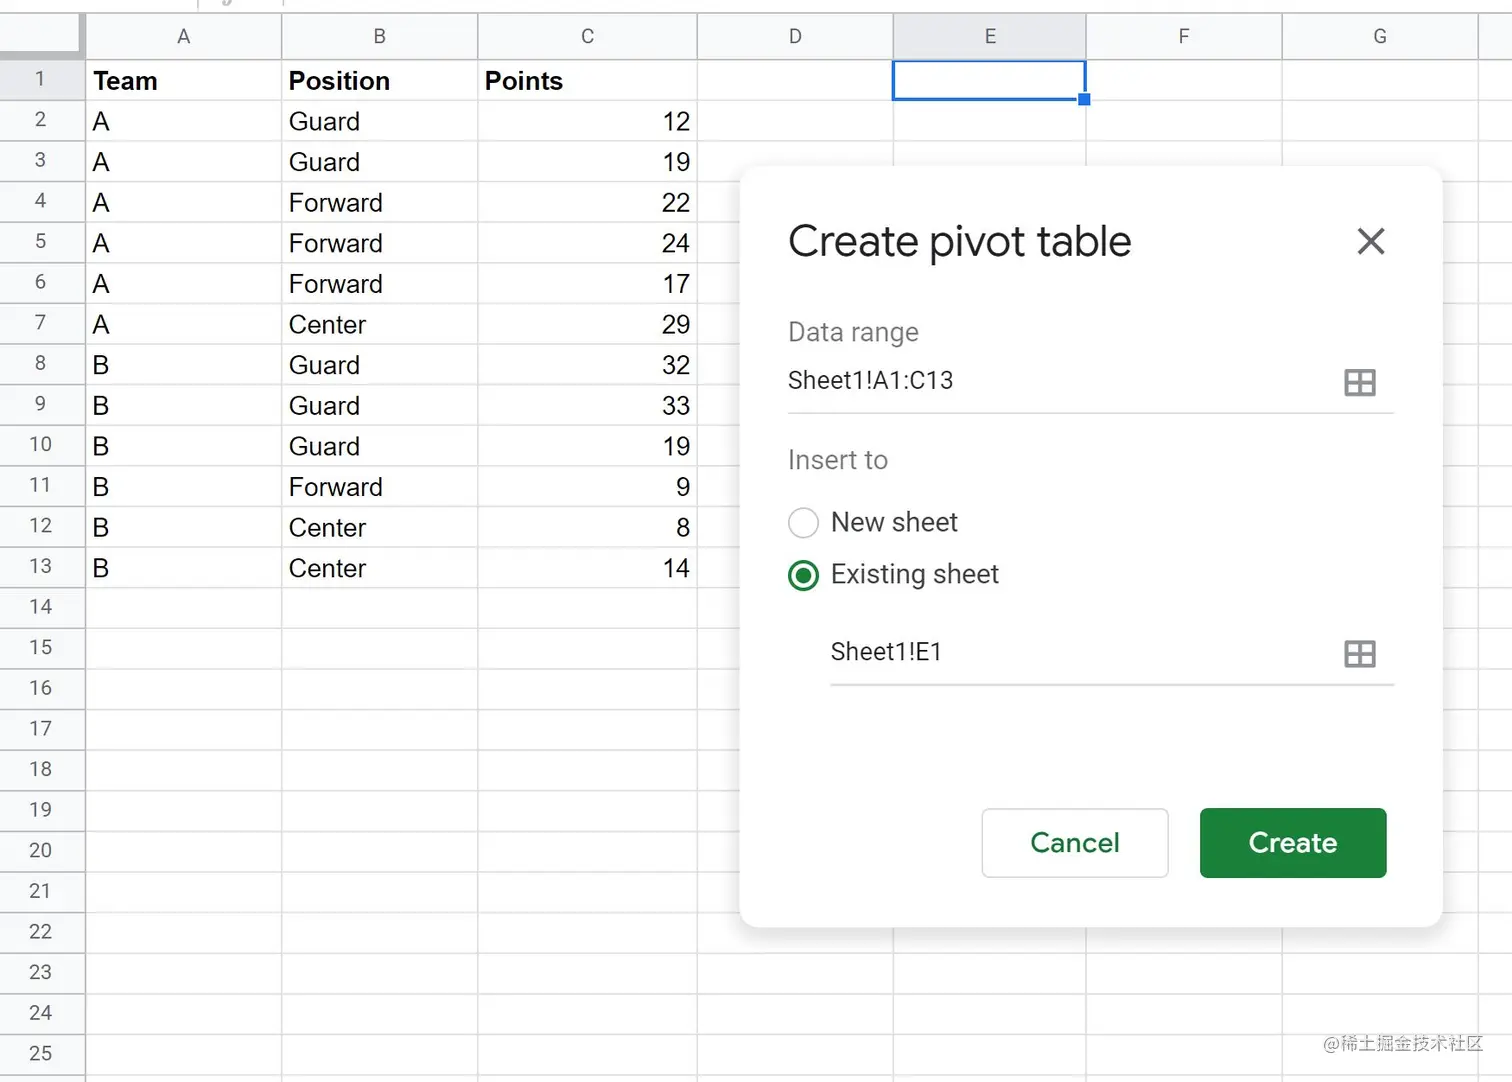Viewport: 1512px width, 1082px height.
Task: Select column F header
Action: tap(1184, 37)
